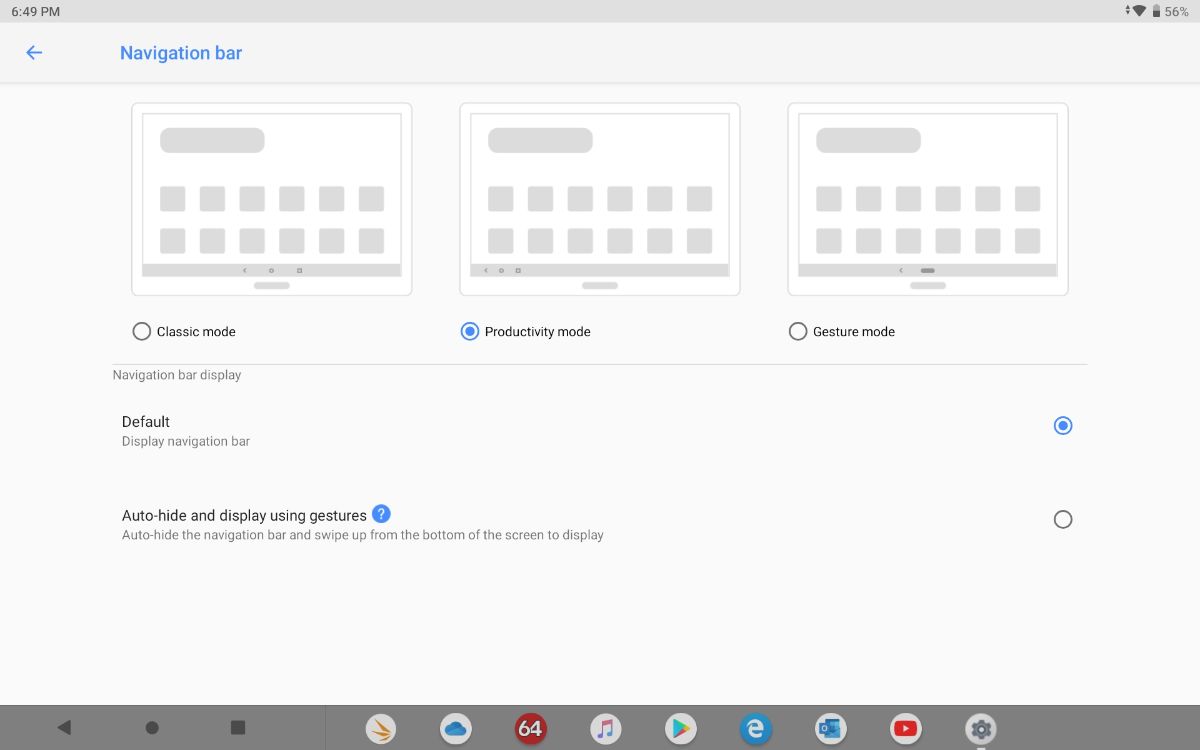Image resolution: width=1200 pixels, height=750 pixels.
Task: Launch Microsoft Edge browser from taskbar
Action: click(755, 728)
